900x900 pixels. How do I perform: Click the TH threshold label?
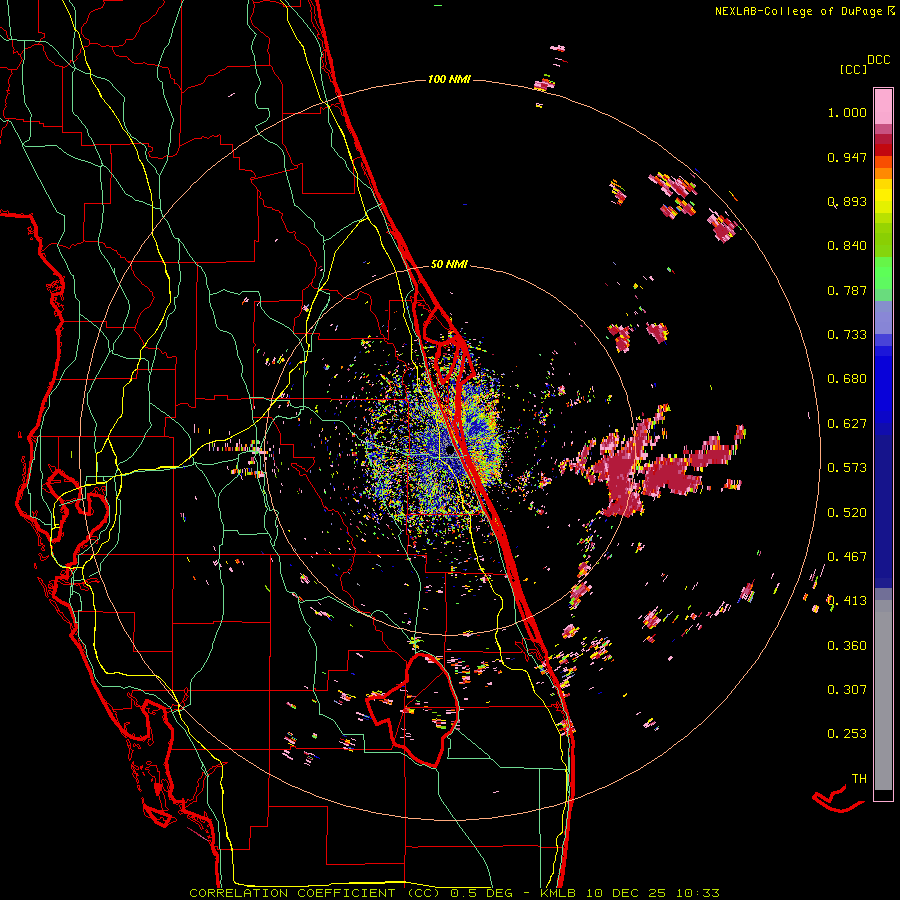point(859,779)
